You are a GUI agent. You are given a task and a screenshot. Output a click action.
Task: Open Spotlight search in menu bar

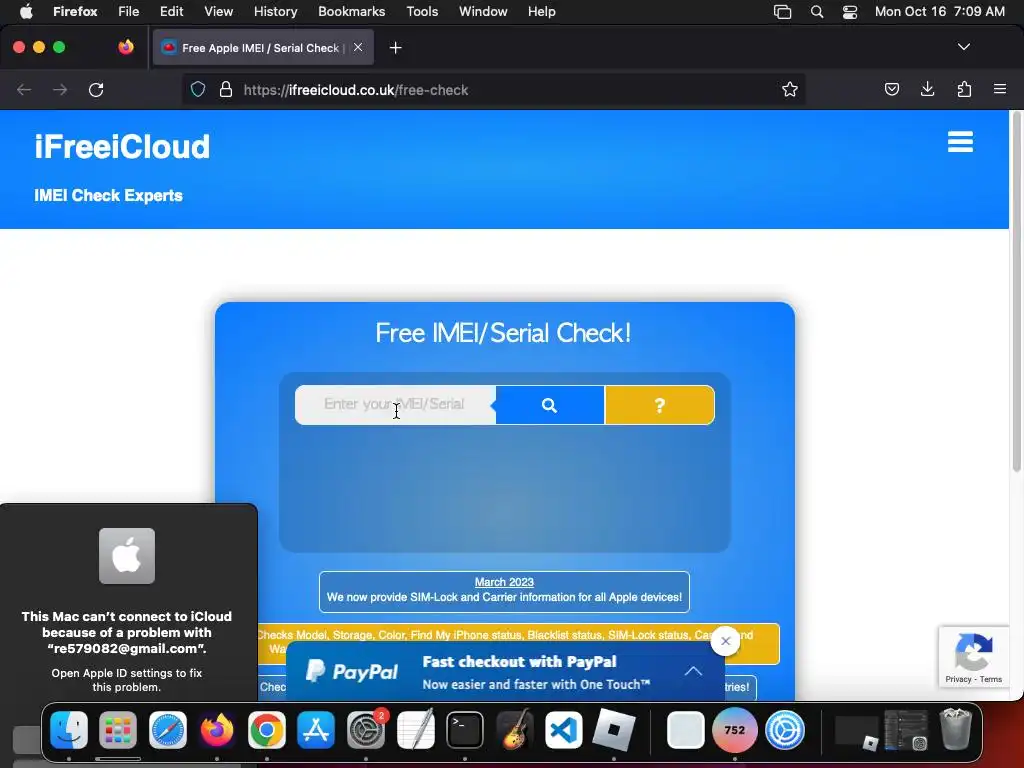pyautogui.click(x=817, y=12)
